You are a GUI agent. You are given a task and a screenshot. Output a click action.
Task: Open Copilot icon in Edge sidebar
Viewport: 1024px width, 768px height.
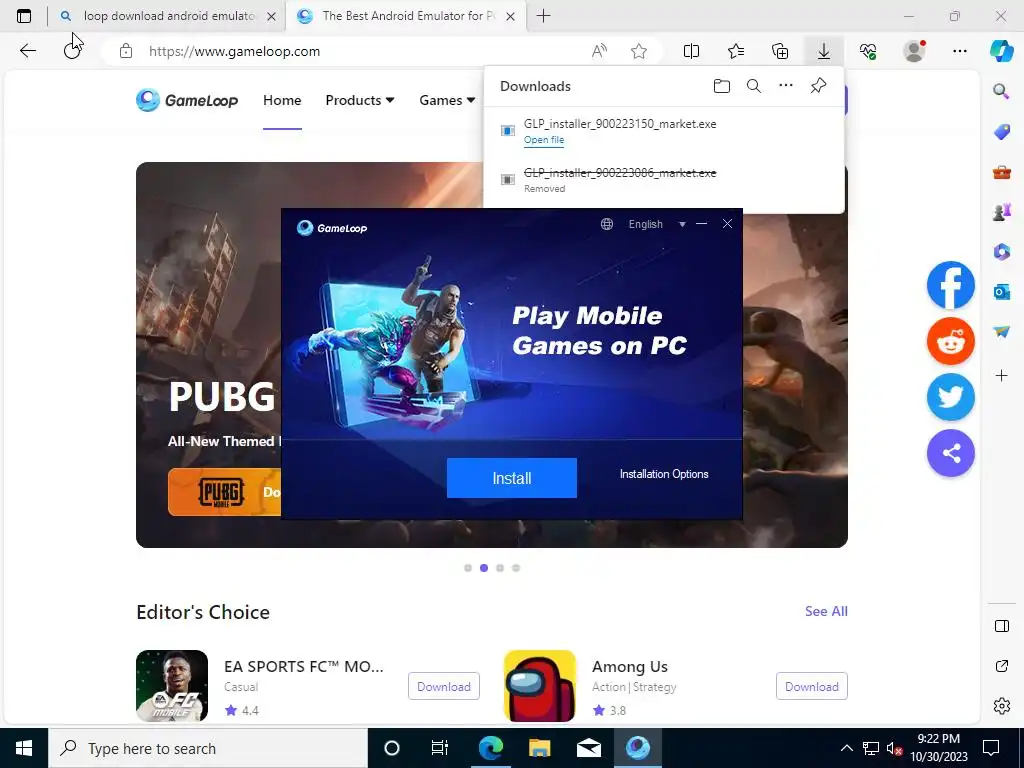tap(1002, 51)
